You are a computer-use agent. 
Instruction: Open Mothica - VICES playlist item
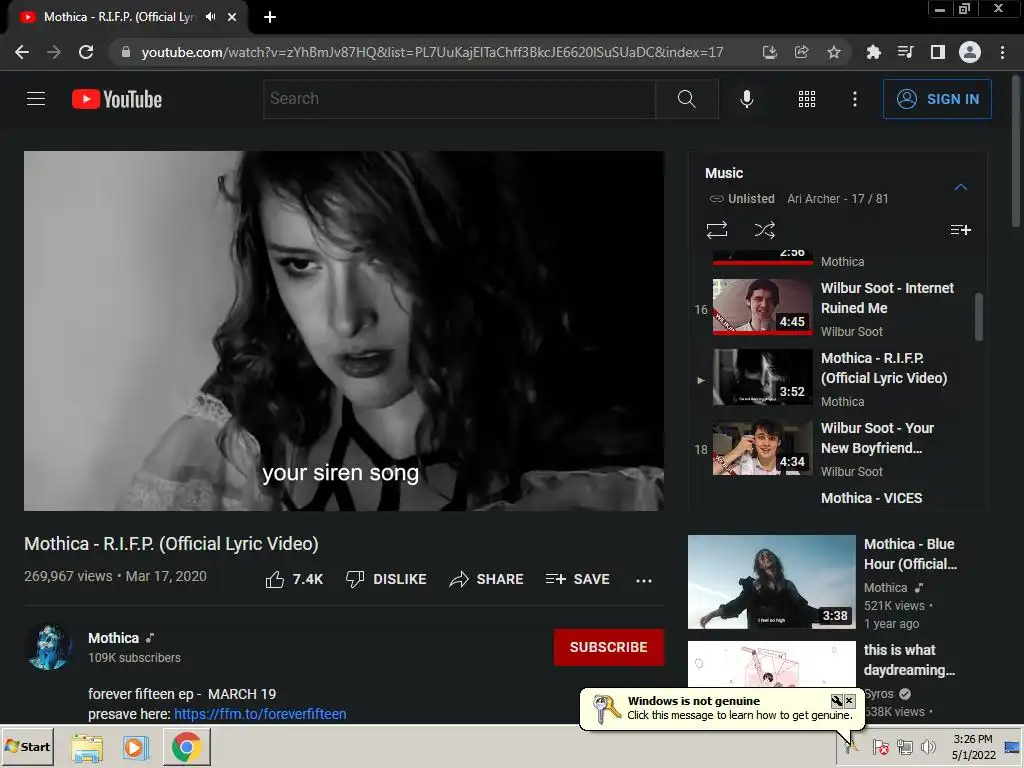871,498
